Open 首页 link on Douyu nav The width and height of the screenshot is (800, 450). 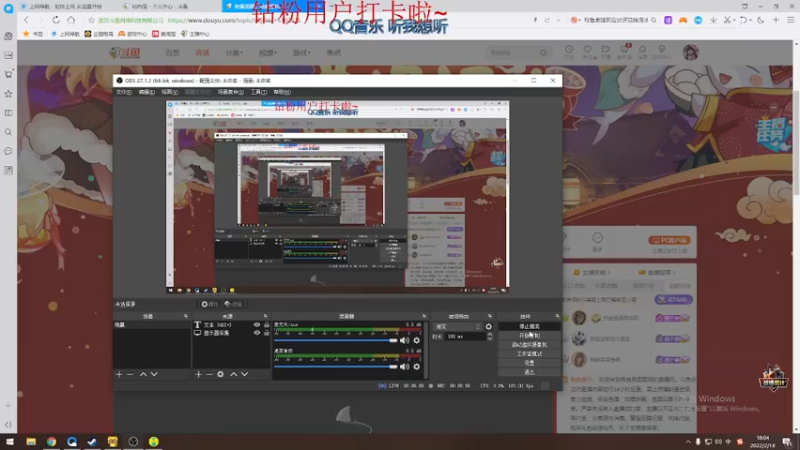pyautogui.click(x=172, y=53)
